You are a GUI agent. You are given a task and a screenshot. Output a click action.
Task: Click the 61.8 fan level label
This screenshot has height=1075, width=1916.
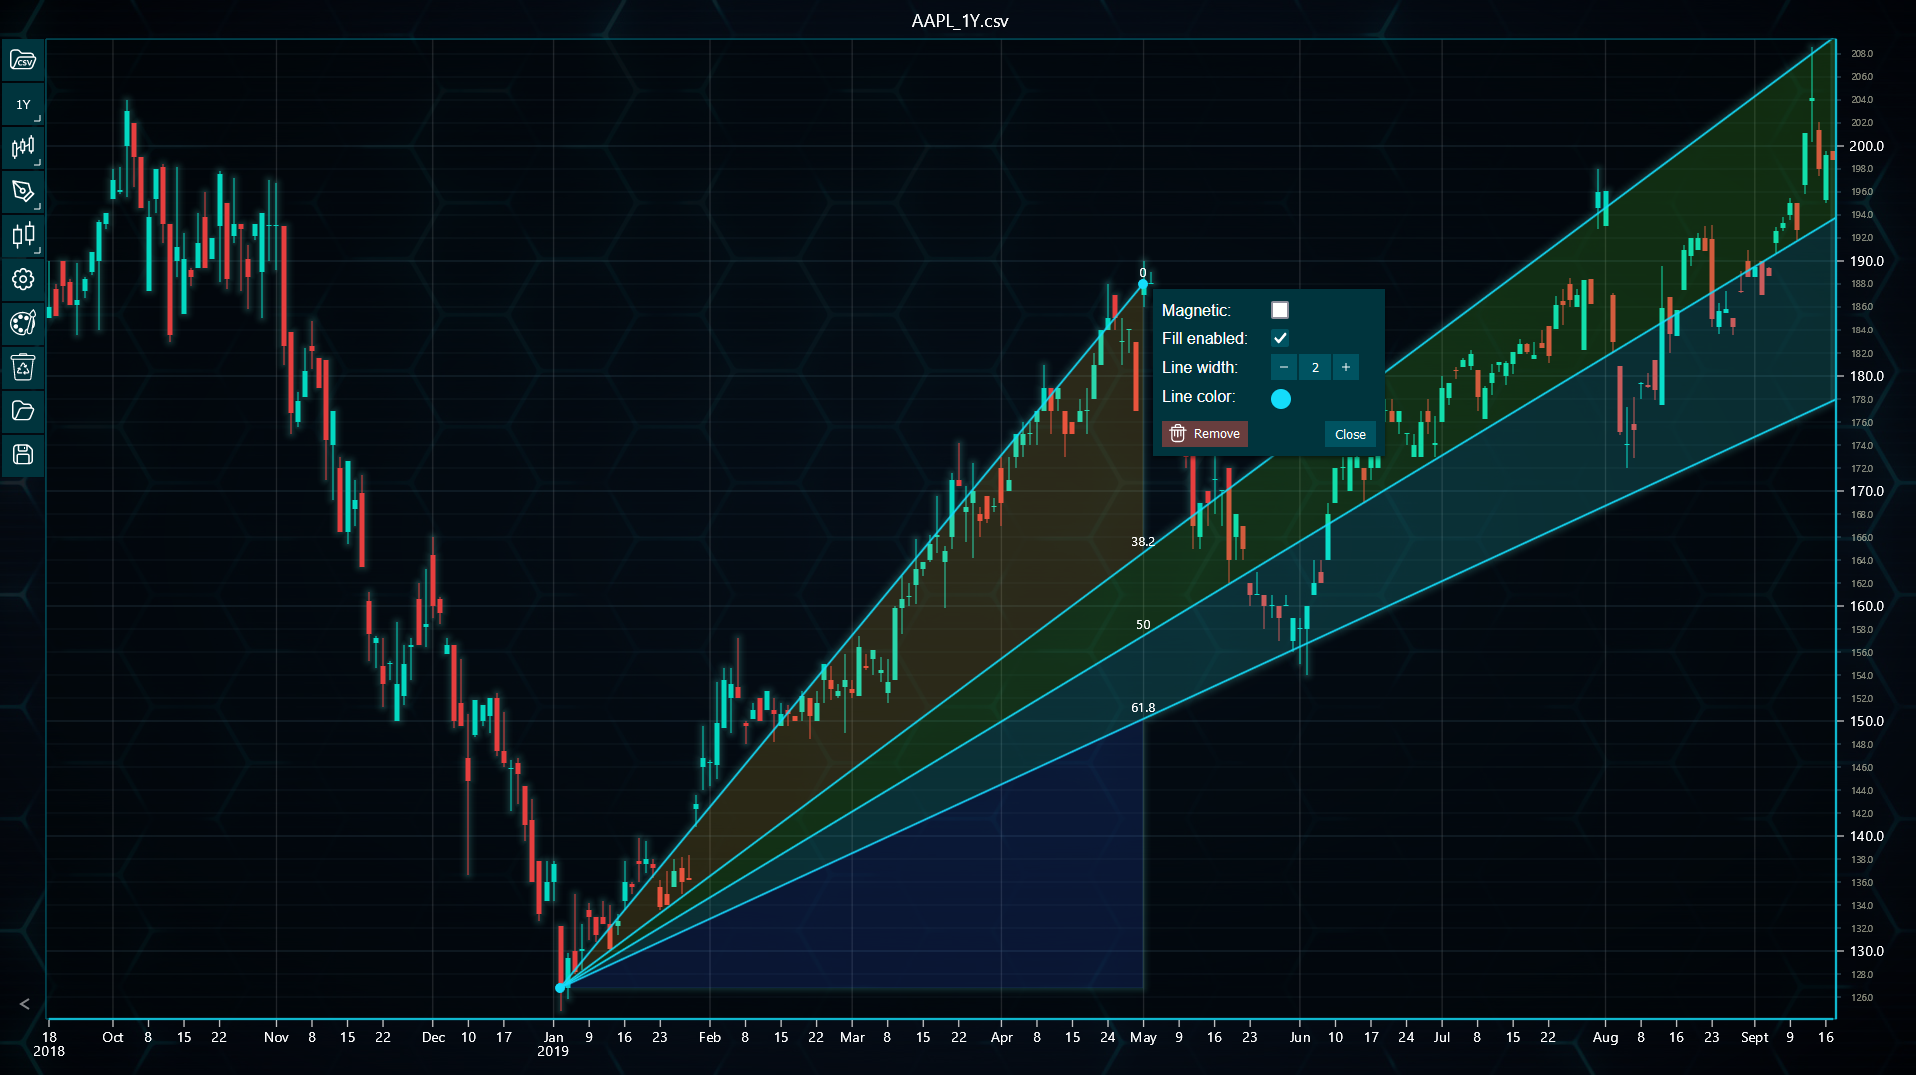click(1143, 707)
